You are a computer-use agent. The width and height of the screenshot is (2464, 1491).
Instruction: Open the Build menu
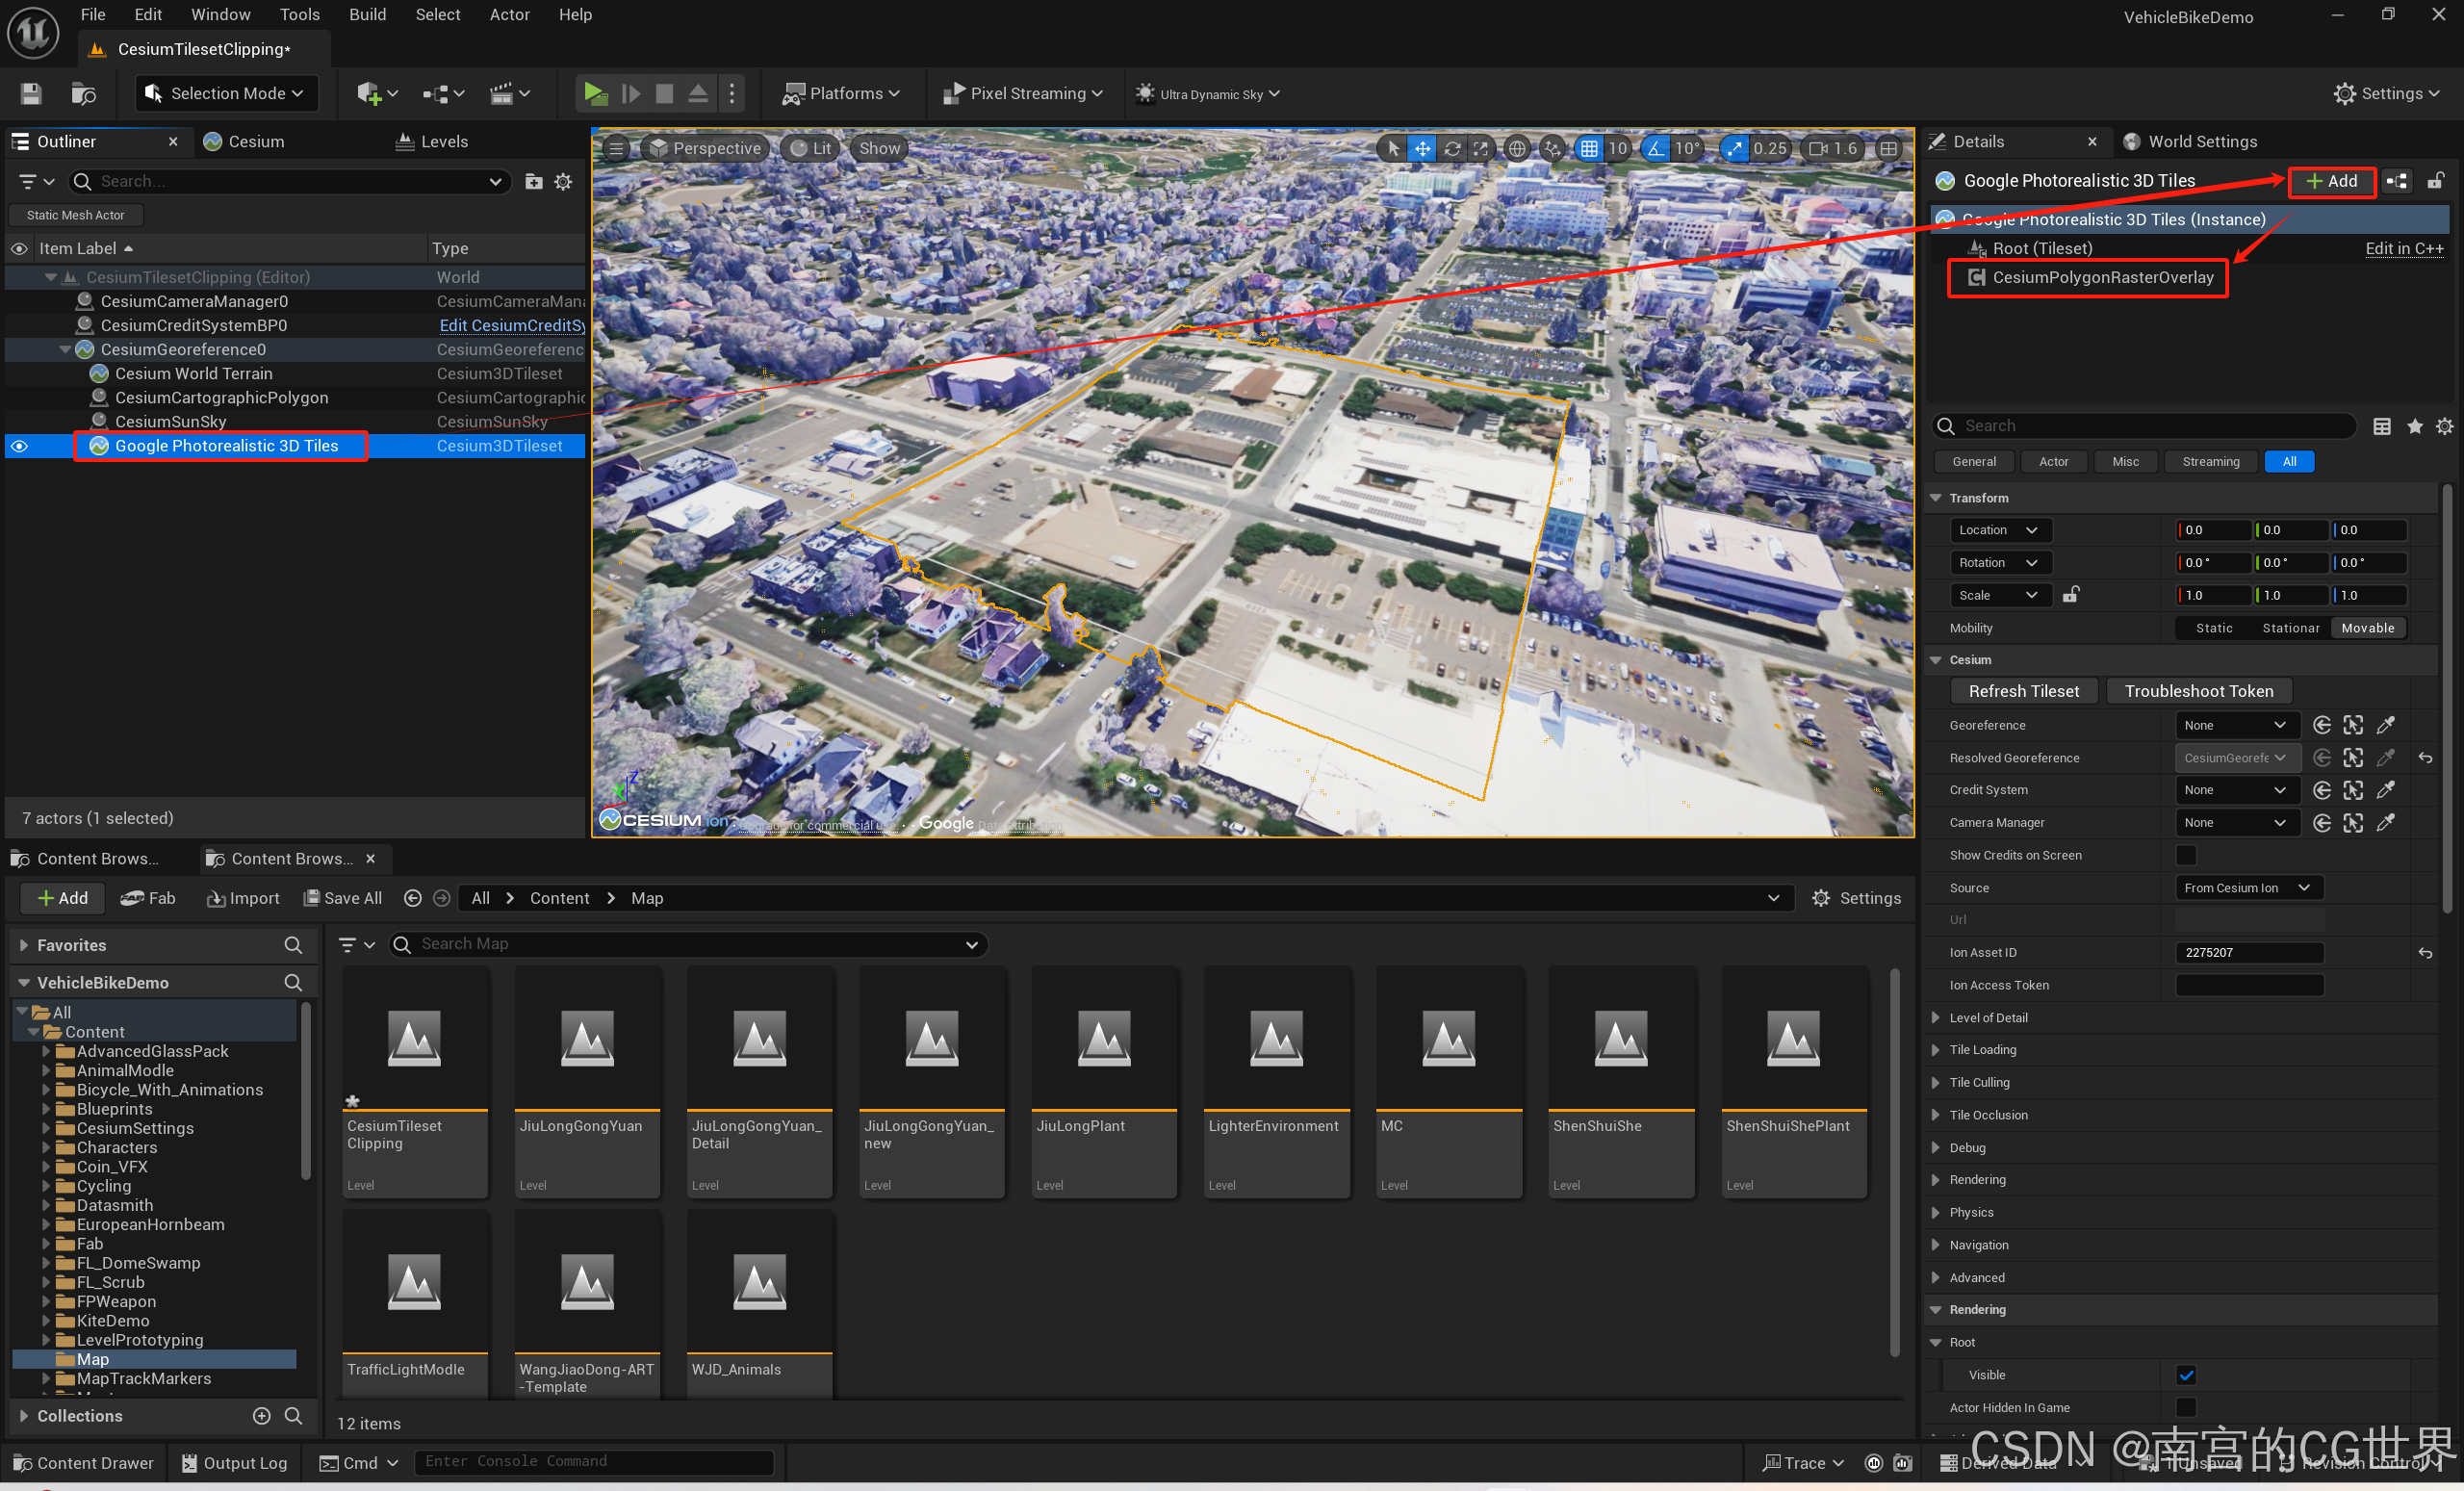coord(367,14)
